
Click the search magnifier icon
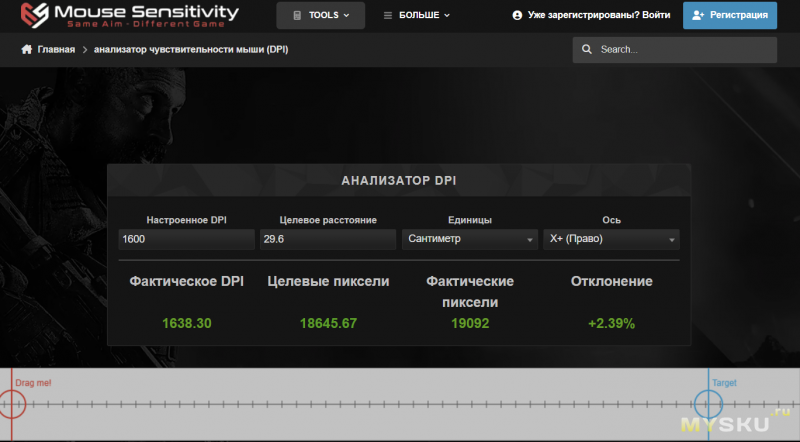[x=587, y=49]
